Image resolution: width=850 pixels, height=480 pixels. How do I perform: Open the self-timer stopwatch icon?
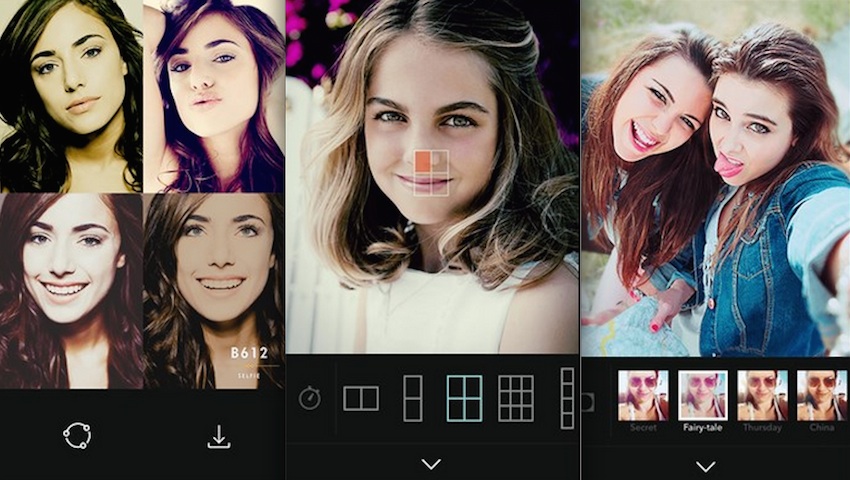pos(310,399)
